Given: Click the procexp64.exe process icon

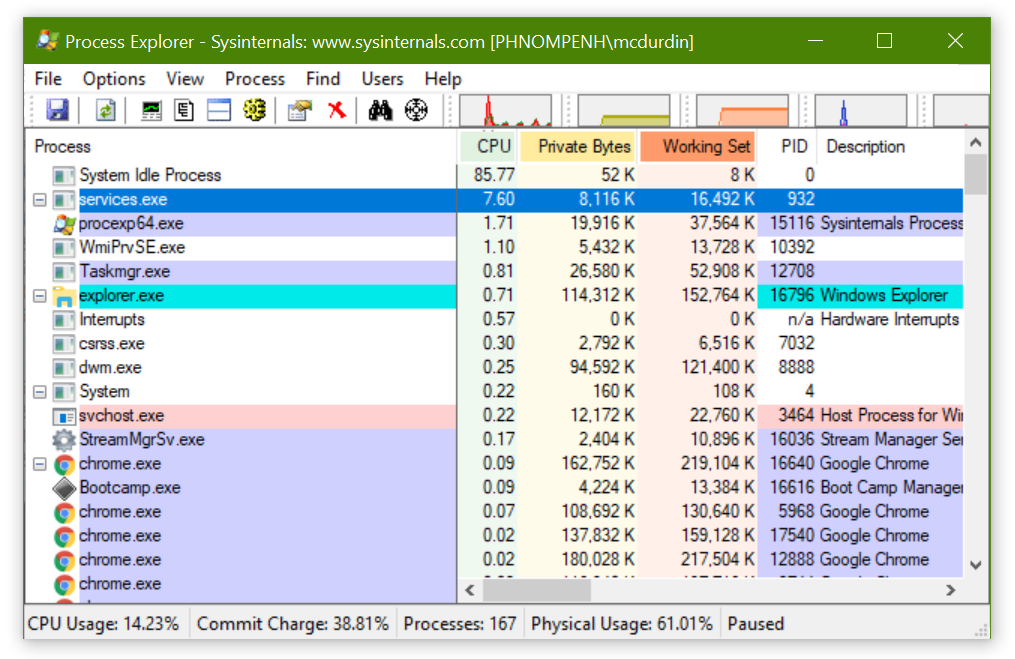Looking at the screenshot, I should pos(64,224).
